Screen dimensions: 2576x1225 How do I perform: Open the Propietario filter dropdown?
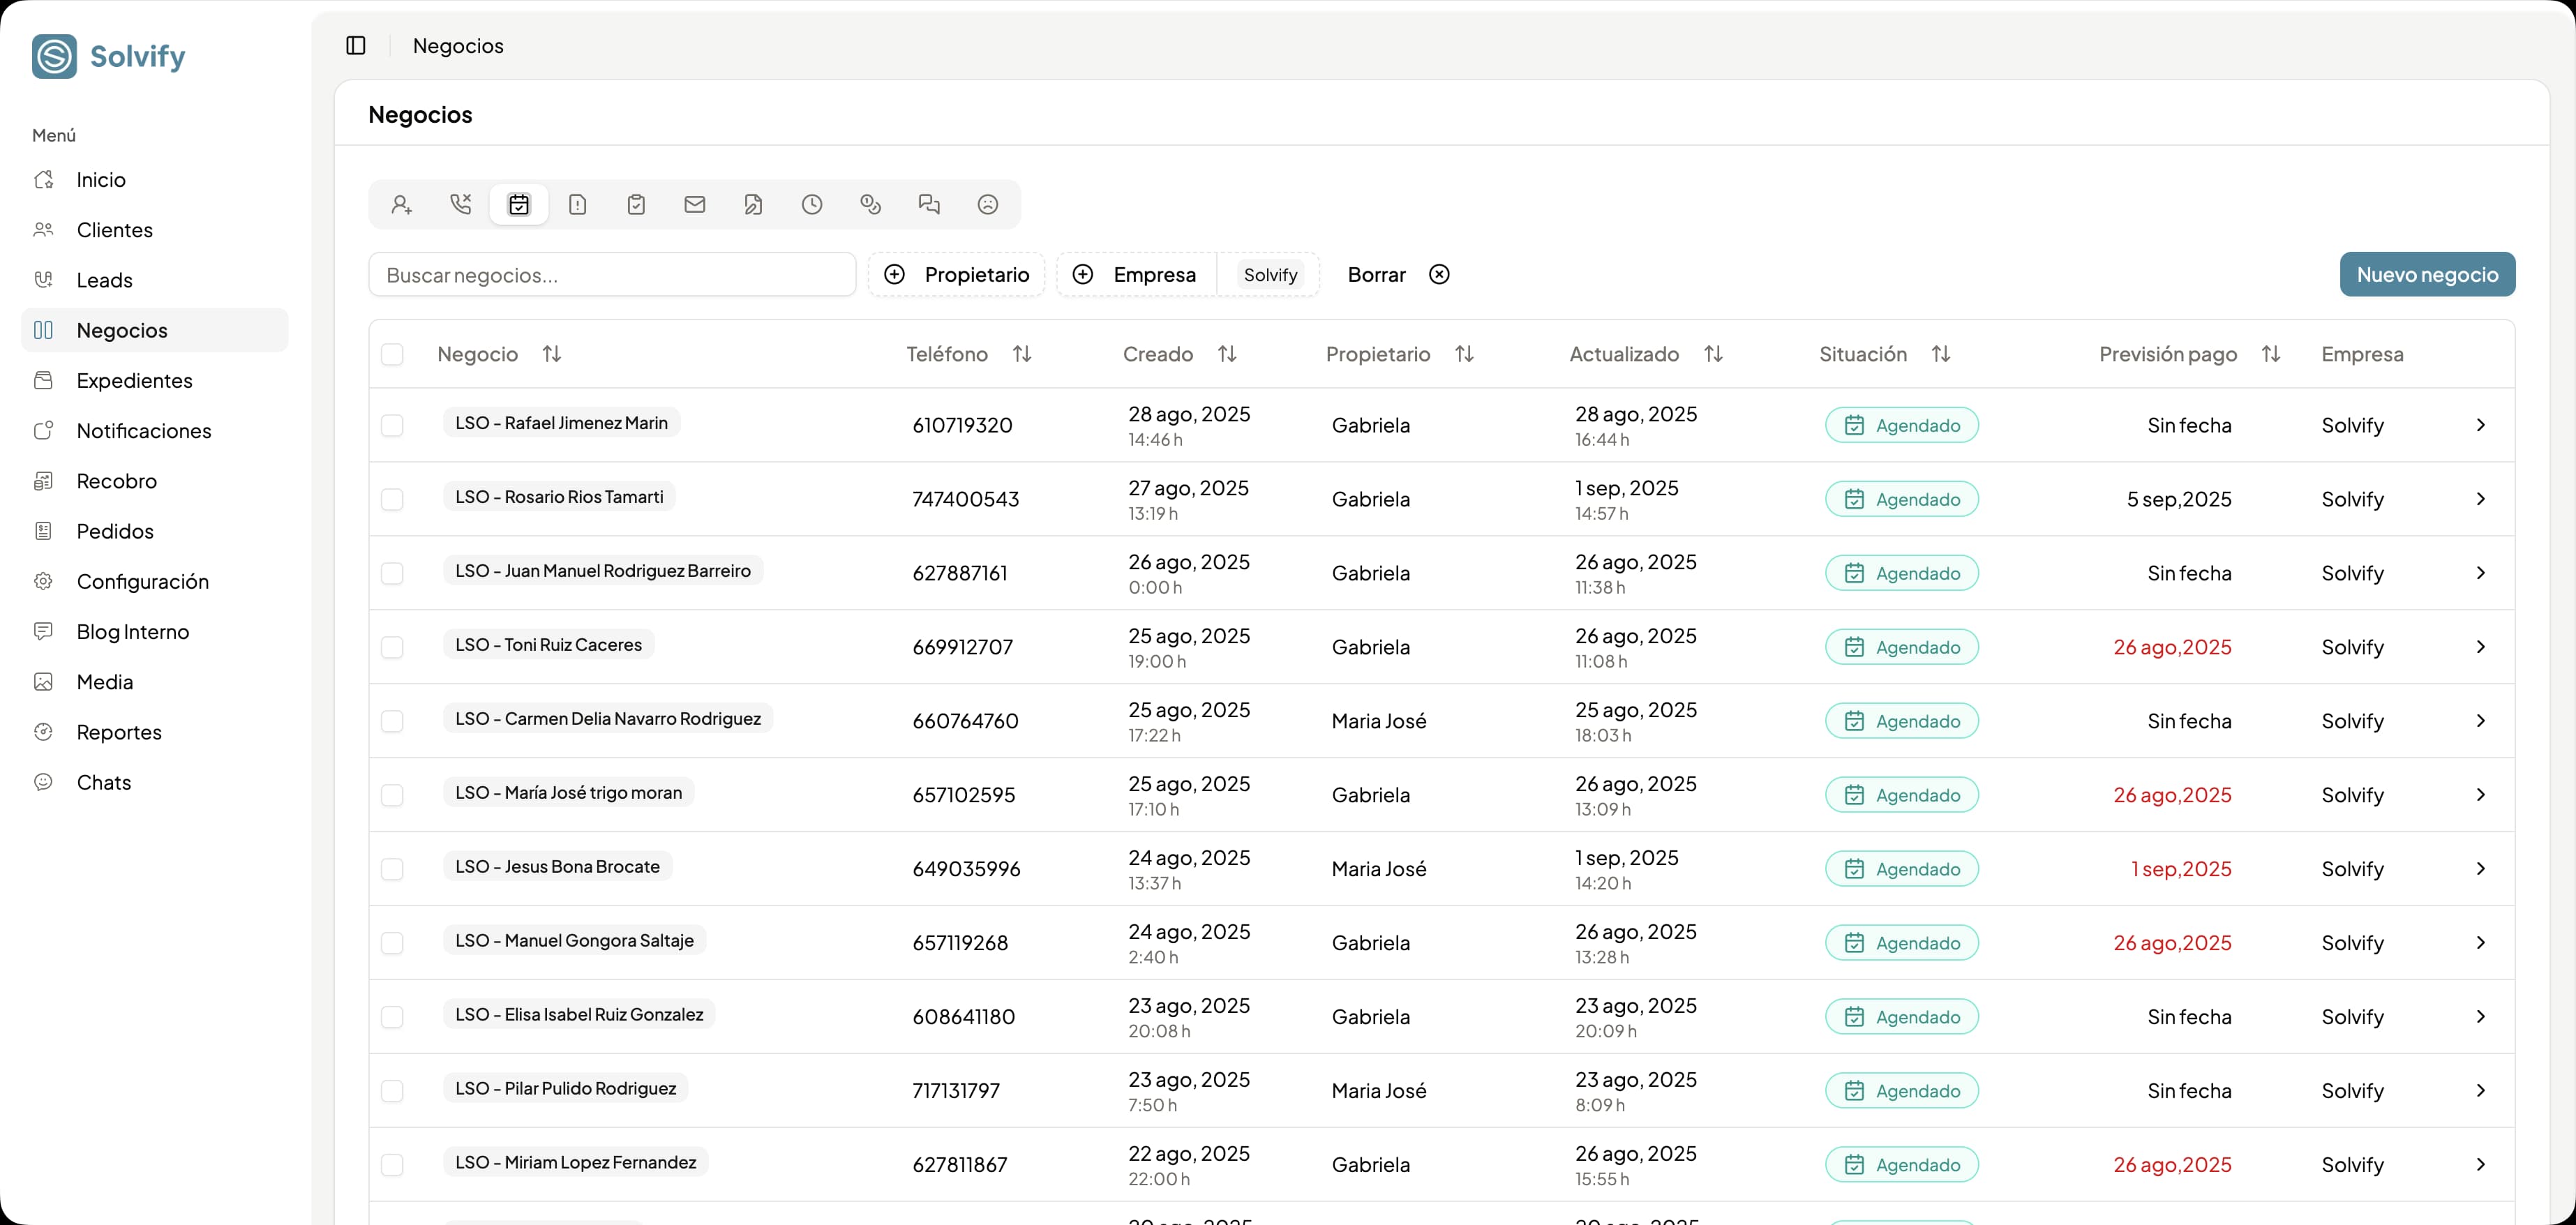pos(957,274)
